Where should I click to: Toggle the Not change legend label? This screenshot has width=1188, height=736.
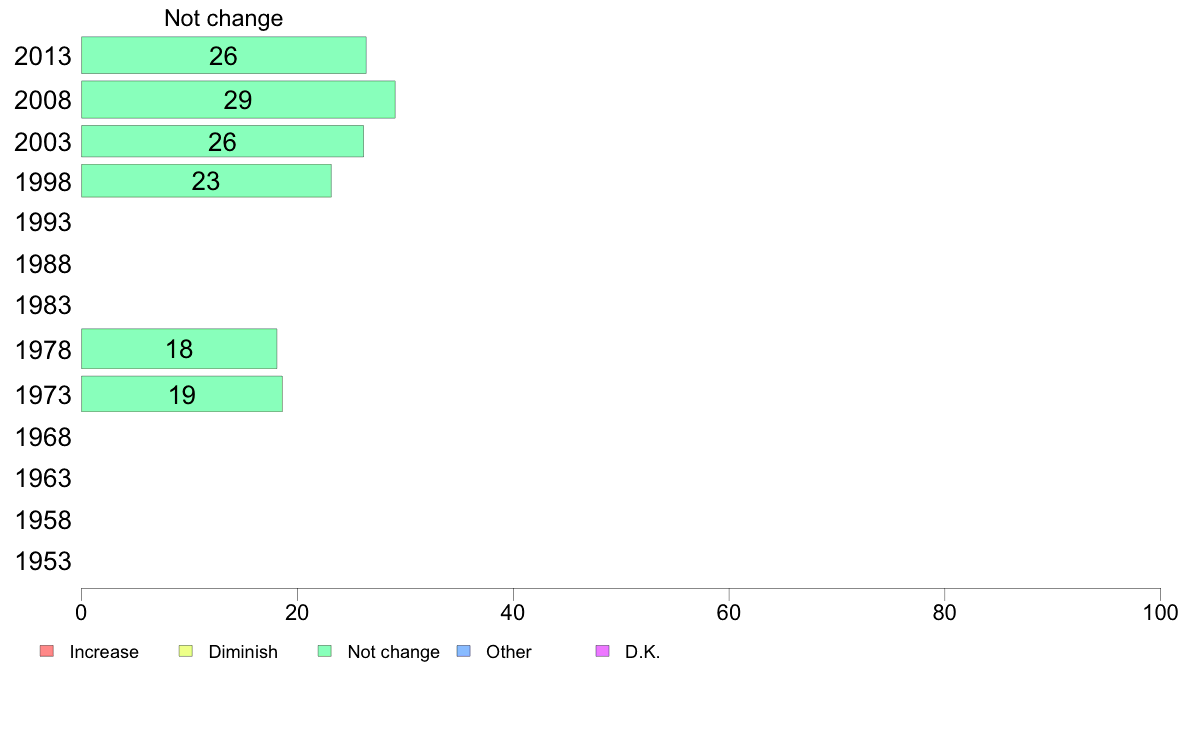coord(393,652)
